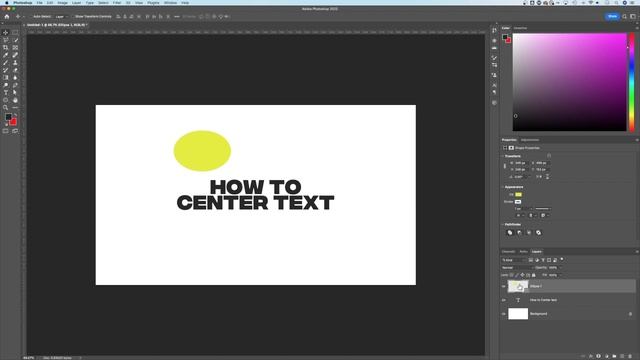Open search via magnifier icon top right
The image size is (640, 360).
pyautogui.click(x=624, y=16)
